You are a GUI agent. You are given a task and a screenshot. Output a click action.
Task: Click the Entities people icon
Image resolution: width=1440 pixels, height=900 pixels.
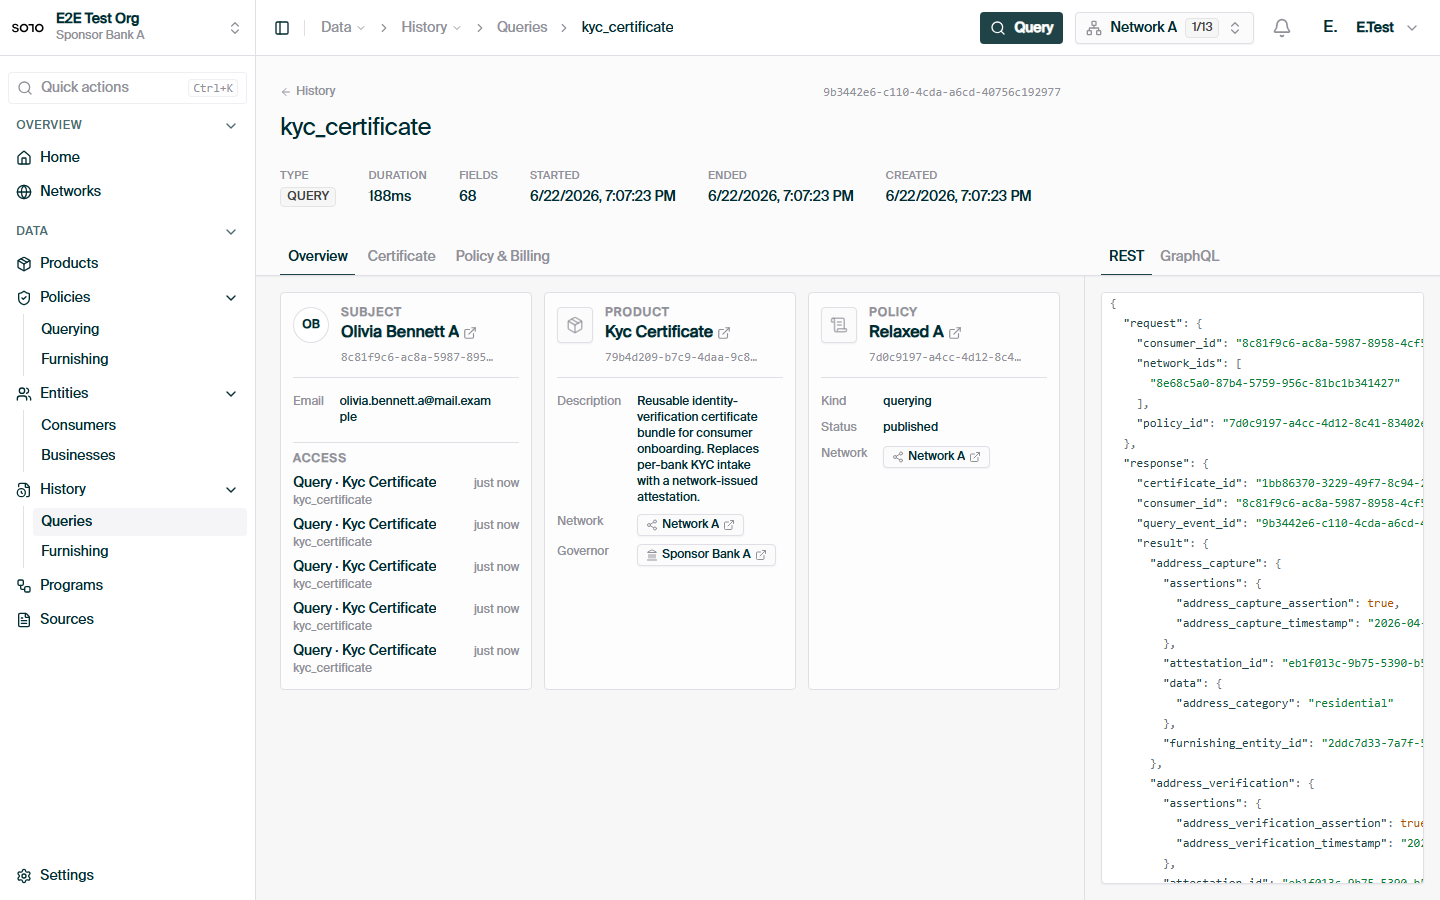[x=24, y=394]
